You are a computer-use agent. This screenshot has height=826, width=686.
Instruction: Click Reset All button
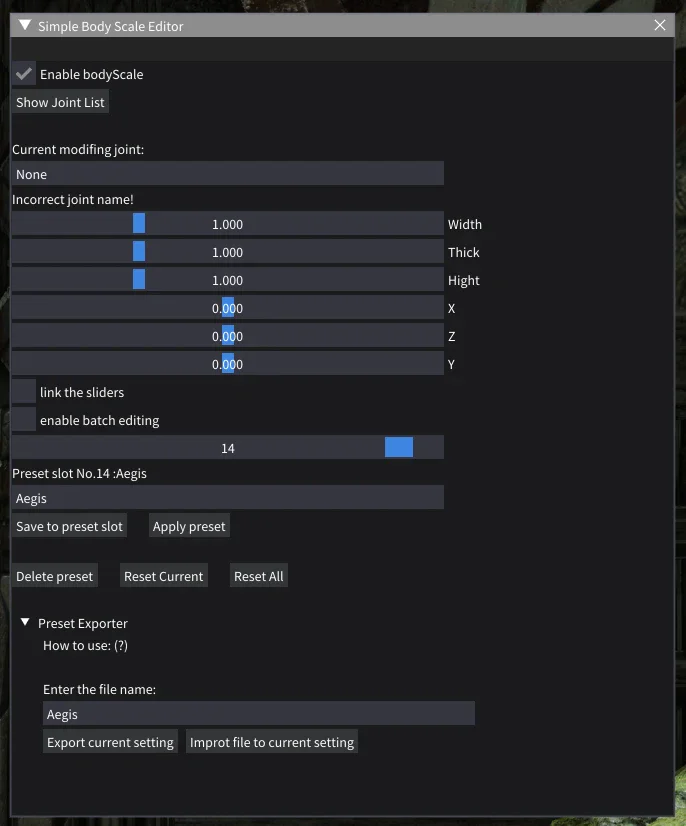(x=259, y=576)
